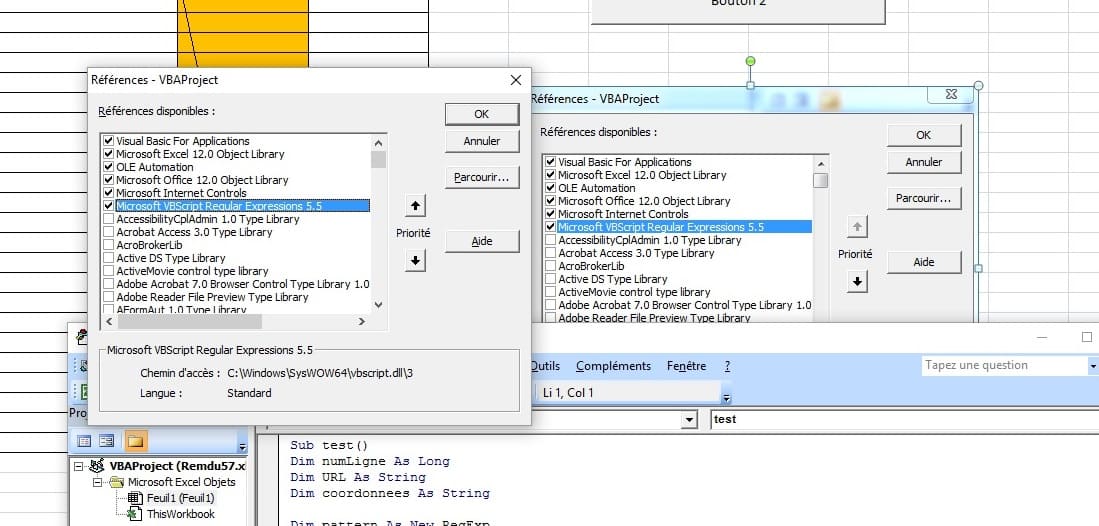The width and height of the screenshot is (1099, 526).
Task: Click Priorité up arrow in front dialog
Action: (x=416, y=206)
